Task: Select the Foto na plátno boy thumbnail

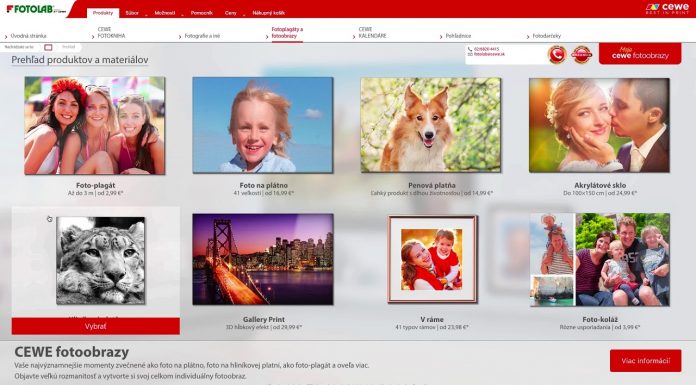Action: pyautogui.click(x=263, y=125)
